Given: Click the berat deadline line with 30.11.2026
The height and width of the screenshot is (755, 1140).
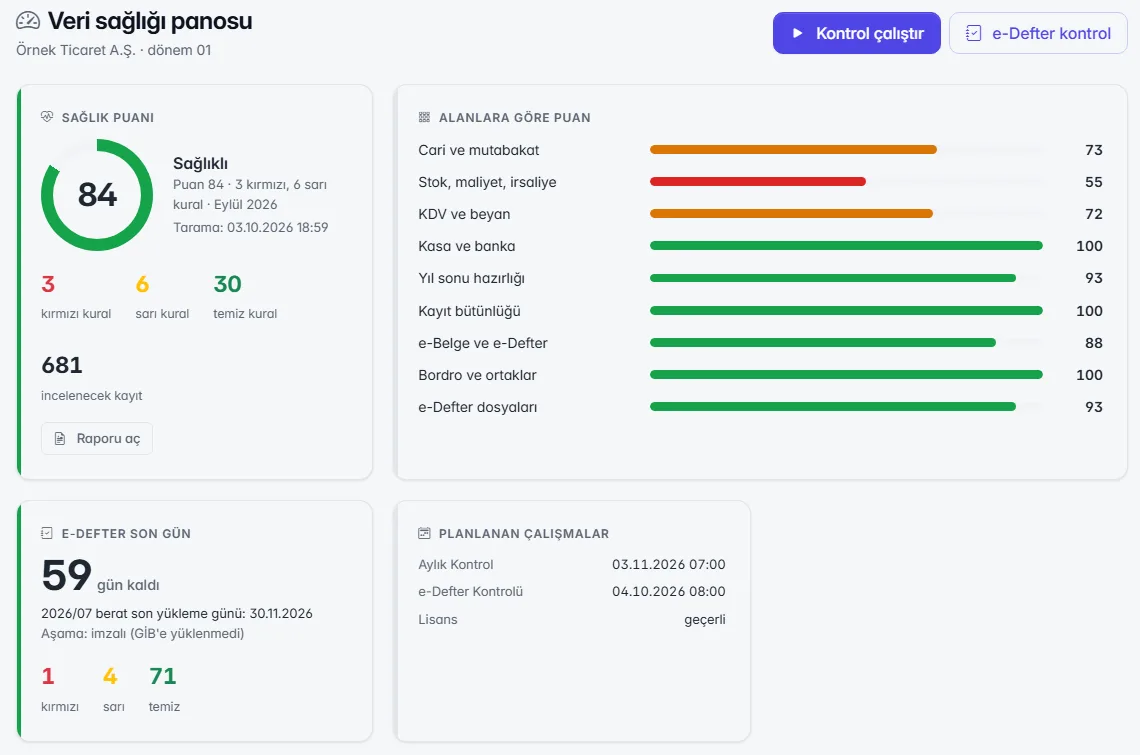Looking at the screenshot, I should [x=177, y=613].
